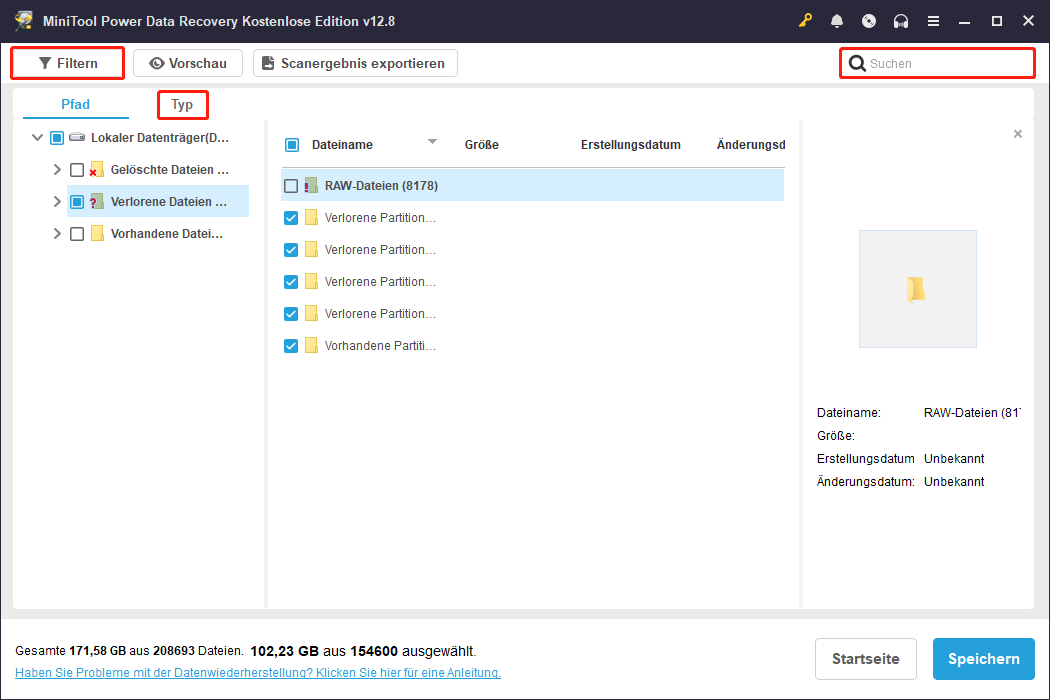
Task: Check the Gelöschte Dateien checkbox
Action: coord(77,169)
